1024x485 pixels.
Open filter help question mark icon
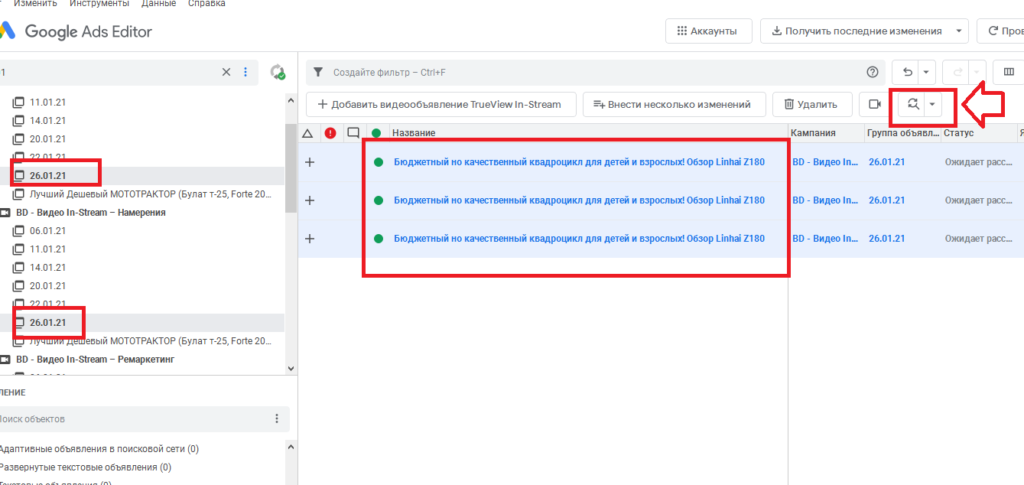872,72
